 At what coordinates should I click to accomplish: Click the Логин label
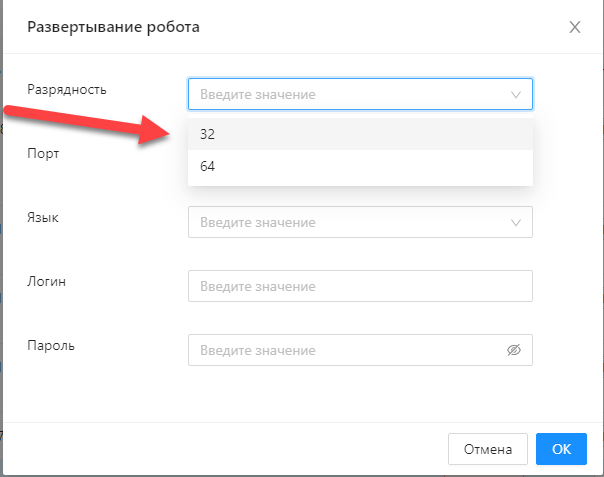[x=46, y=282]
